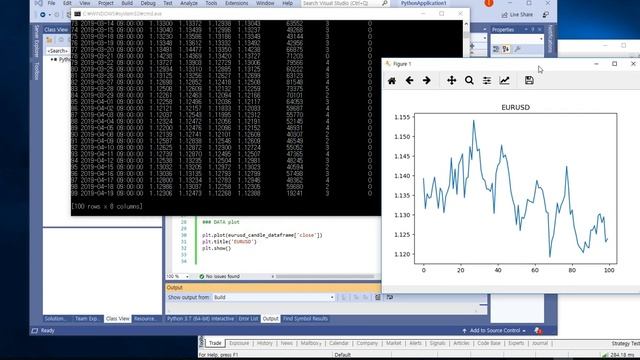
Task: Open the Help menu
Action: [x=287, y=3]
